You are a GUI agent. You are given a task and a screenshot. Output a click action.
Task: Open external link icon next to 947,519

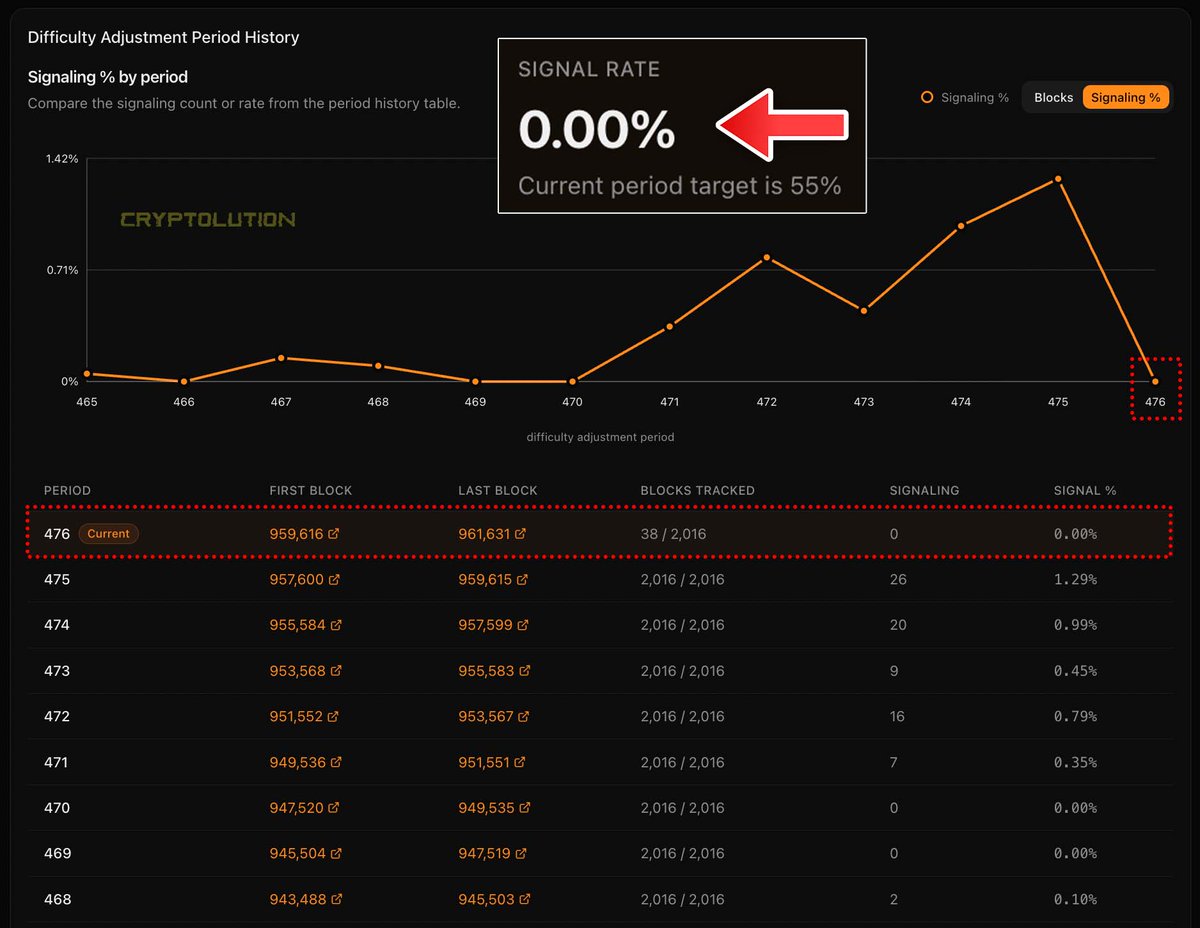pos(521,854)
